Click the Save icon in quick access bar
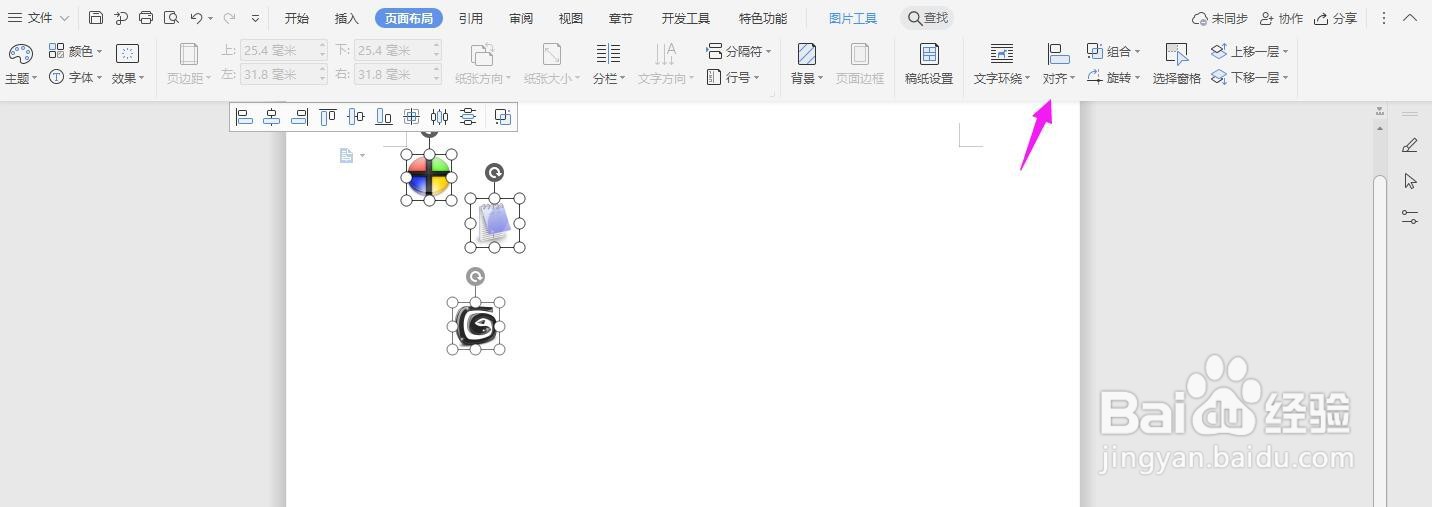 click(96, 18)
